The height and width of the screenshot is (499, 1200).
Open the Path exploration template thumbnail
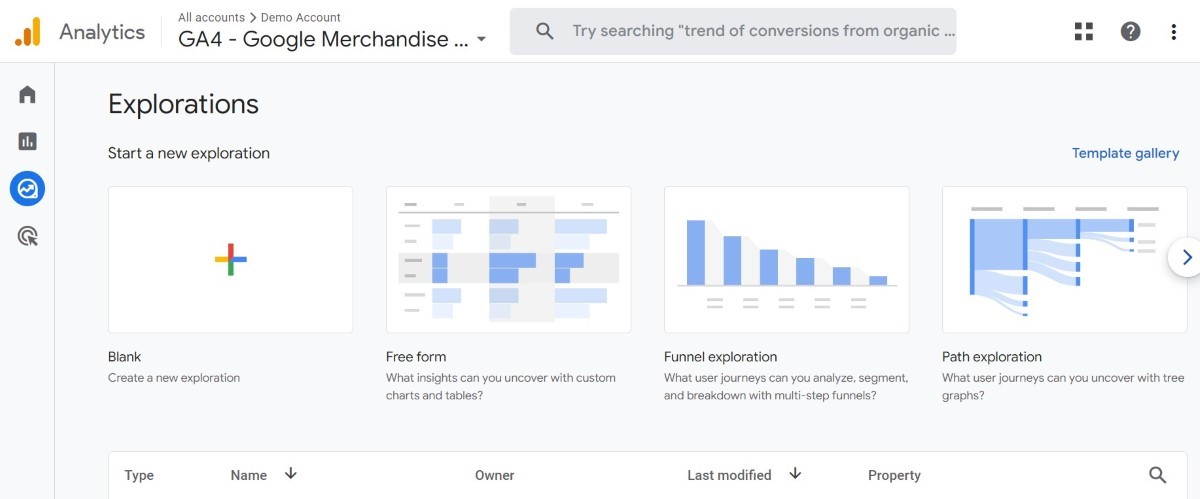pos(1064,259)
